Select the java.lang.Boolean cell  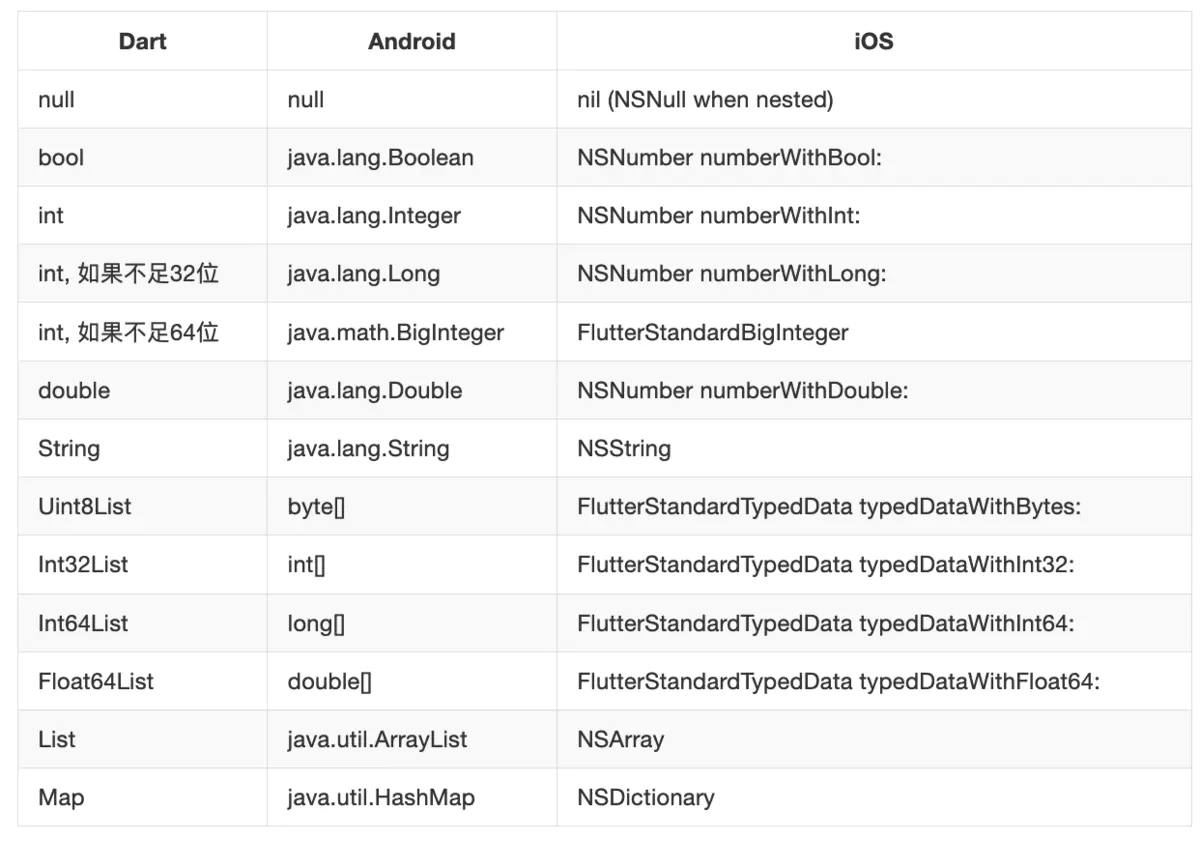click(x=412, y=158)
